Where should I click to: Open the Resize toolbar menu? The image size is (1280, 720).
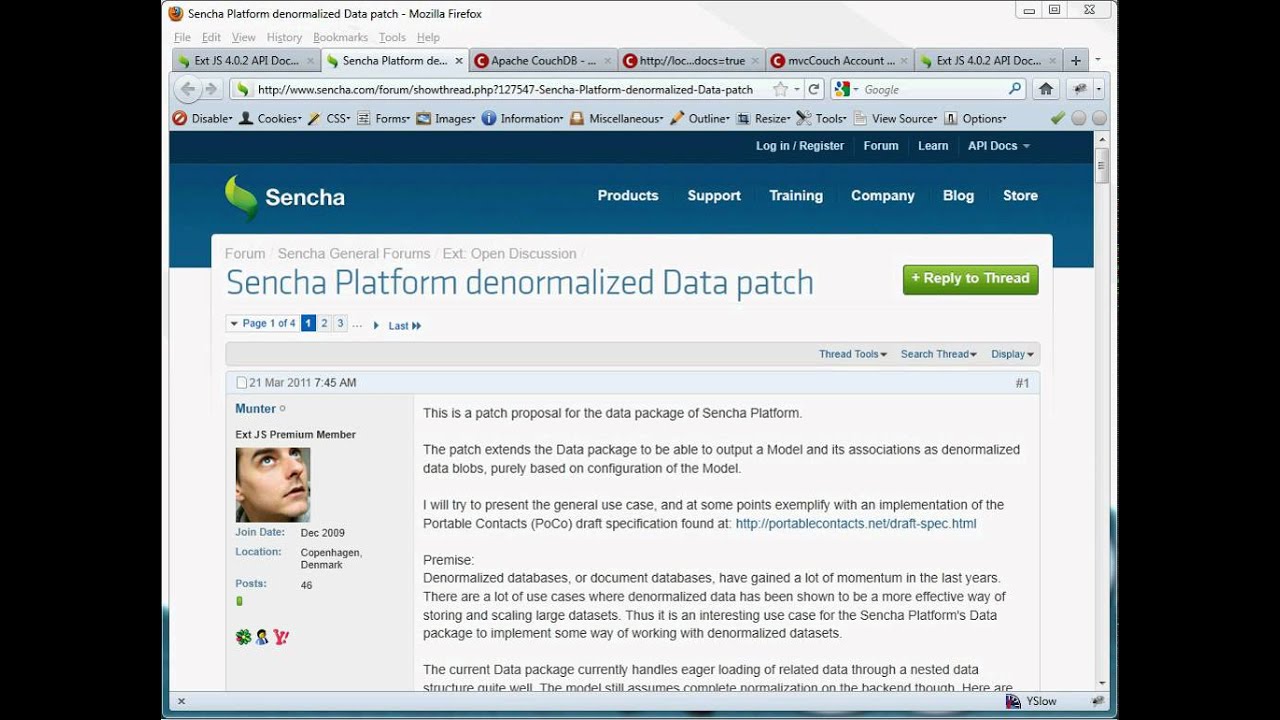[x=764, y=118]
